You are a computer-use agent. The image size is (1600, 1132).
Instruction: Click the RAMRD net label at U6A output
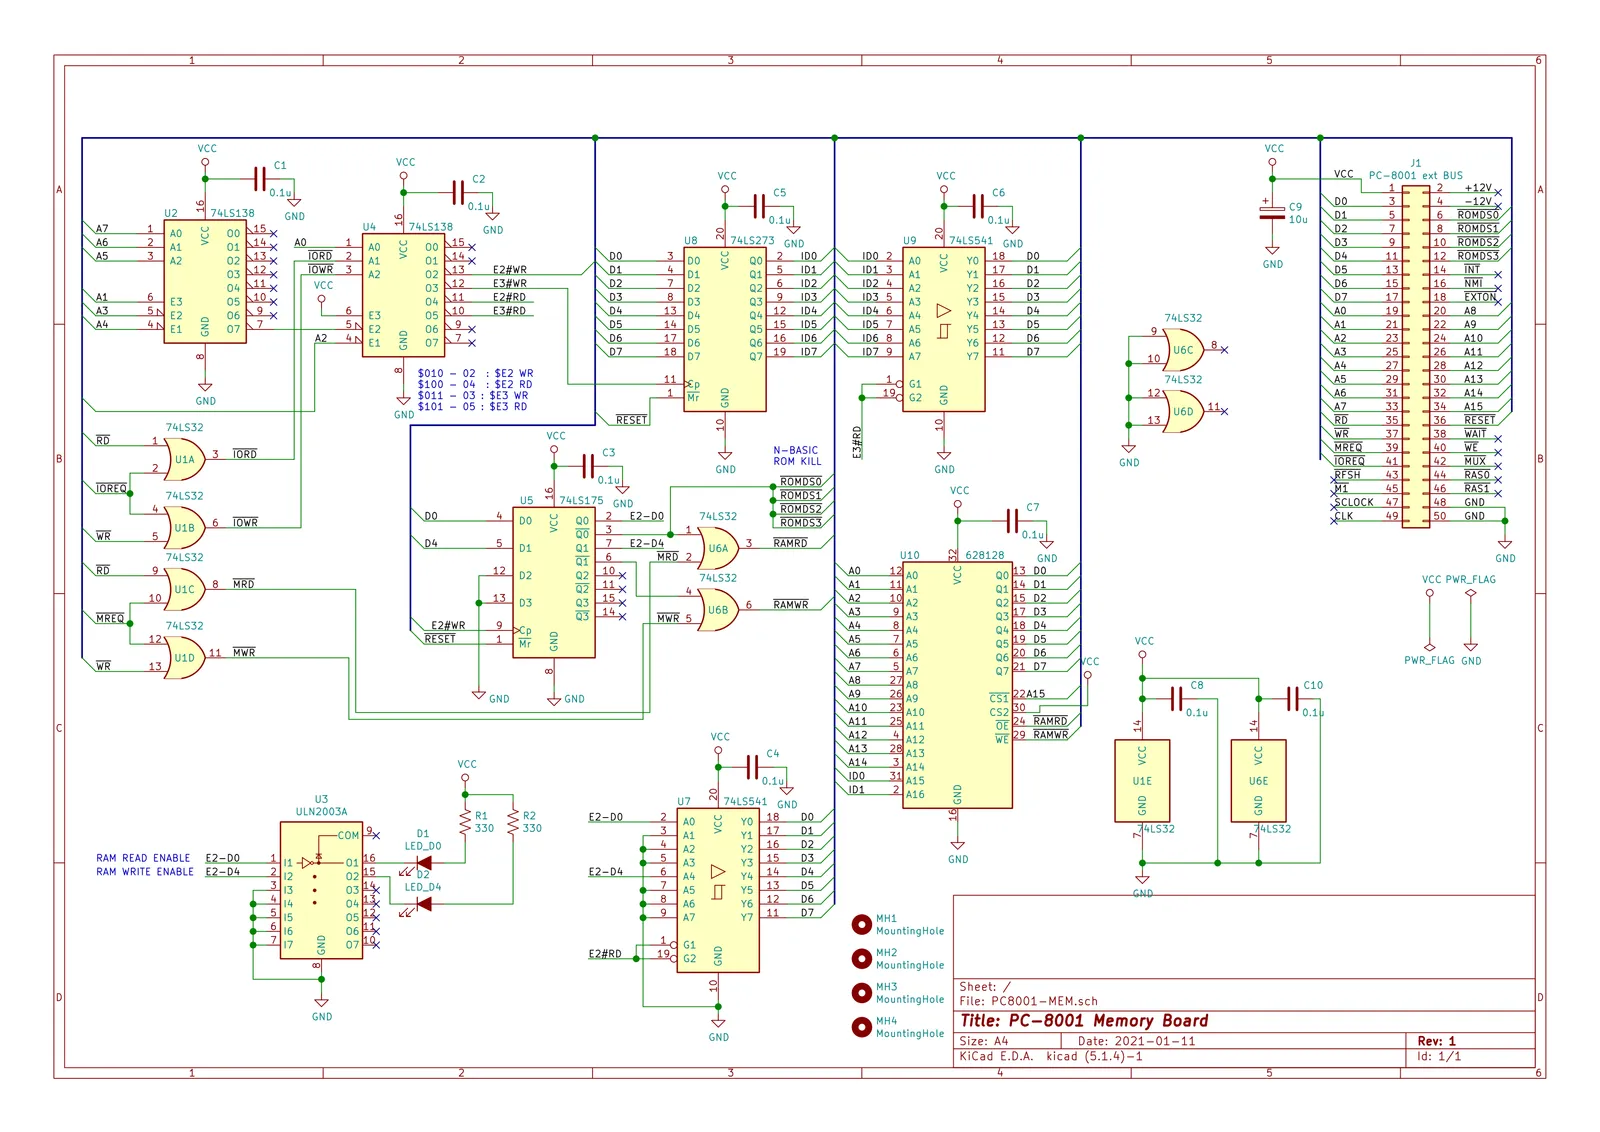pos(790,543)
